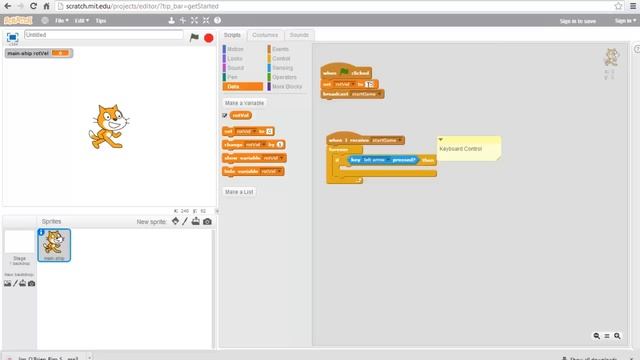This screenshot has height=360, width=640.
Task: Open the Edit menu
Action: coord(82,20)
